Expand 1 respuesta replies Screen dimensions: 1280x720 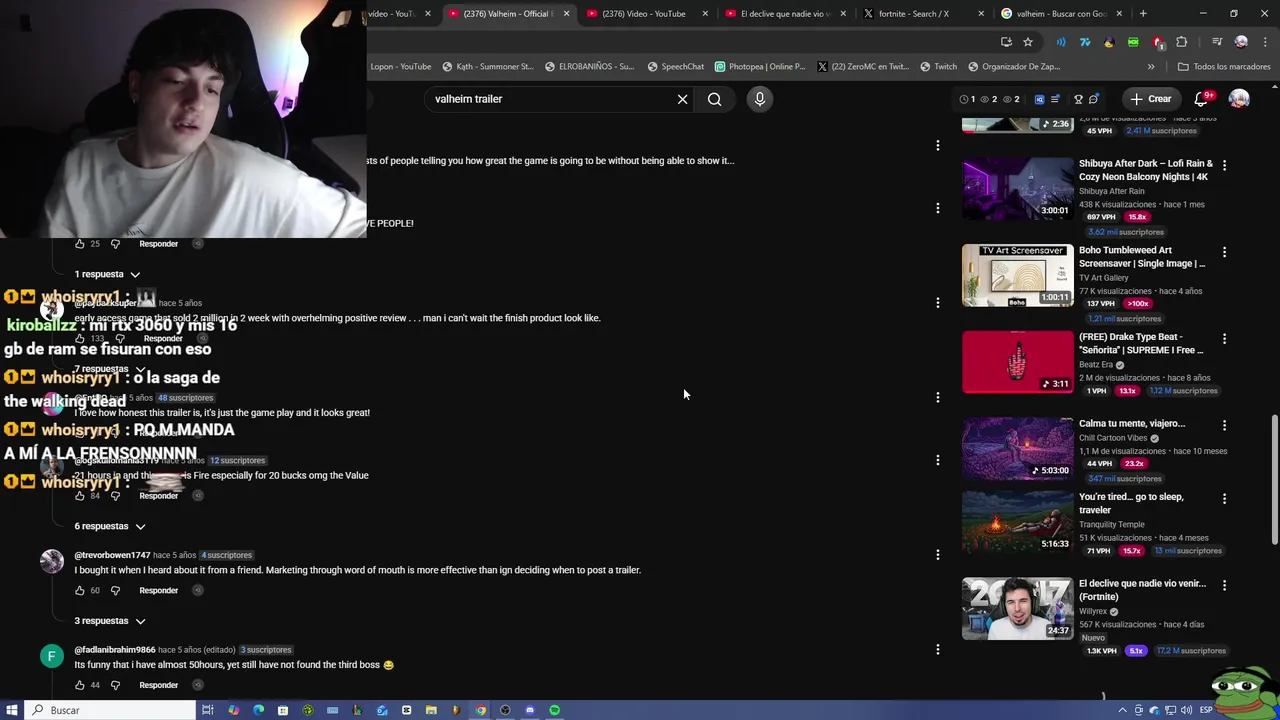(x=107, y=274)
